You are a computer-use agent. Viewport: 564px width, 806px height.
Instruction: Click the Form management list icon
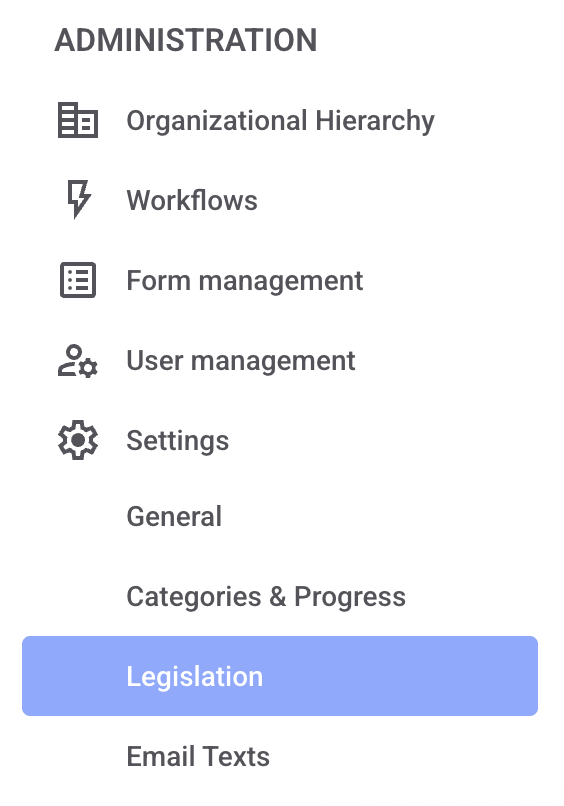[78, 280]
